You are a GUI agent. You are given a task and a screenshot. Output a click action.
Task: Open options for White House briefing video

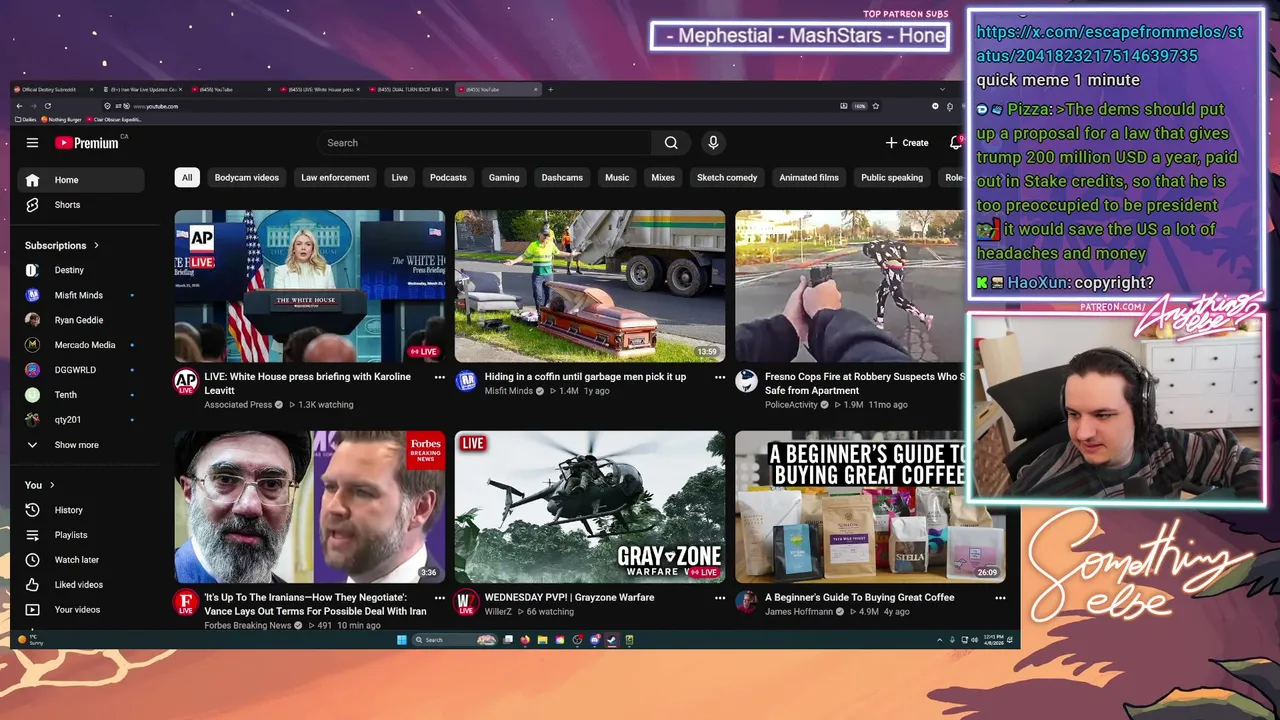439,377
